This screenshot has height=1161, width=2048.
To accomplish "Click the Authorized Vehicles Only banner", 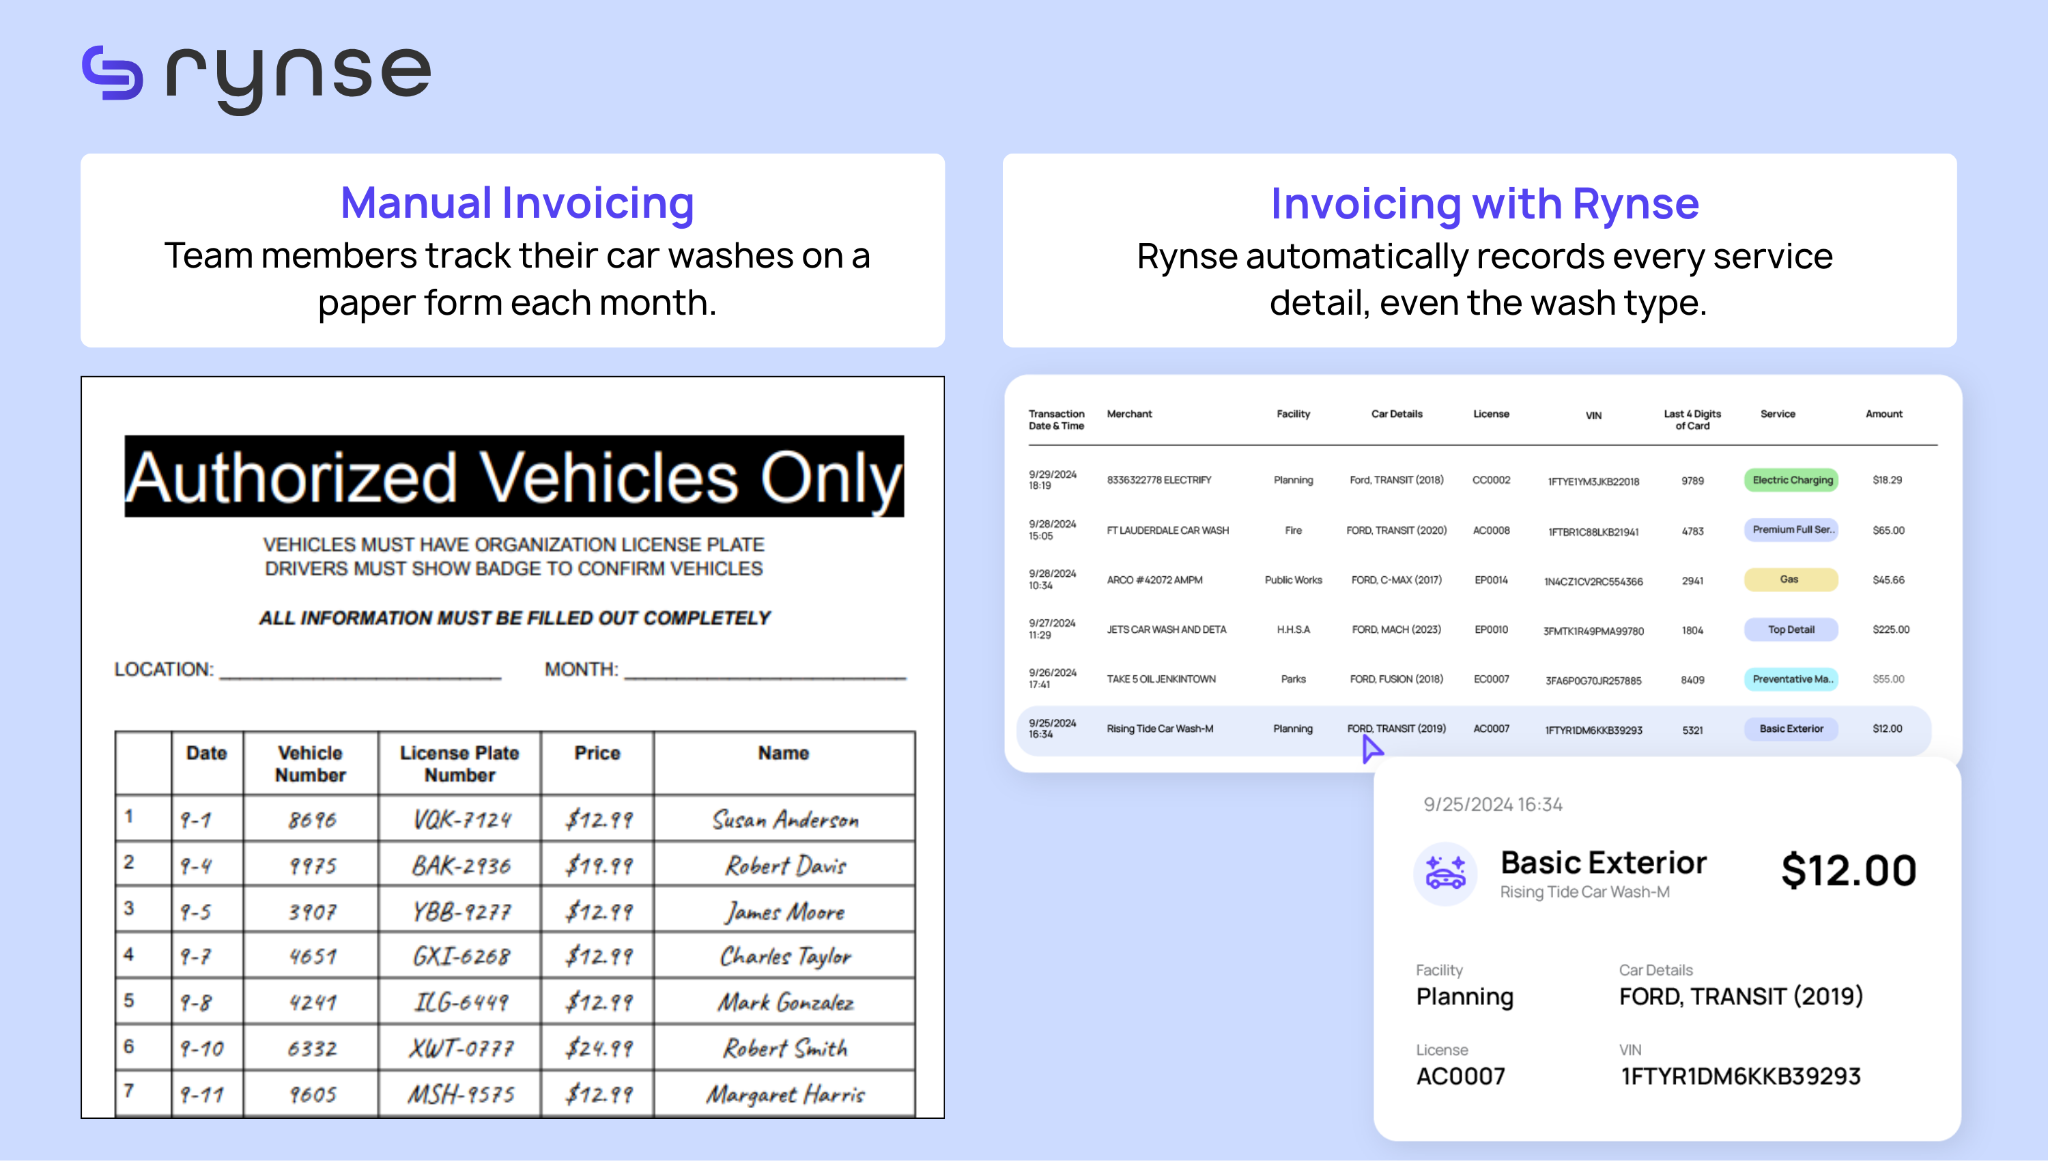I will tap(514, 477).
